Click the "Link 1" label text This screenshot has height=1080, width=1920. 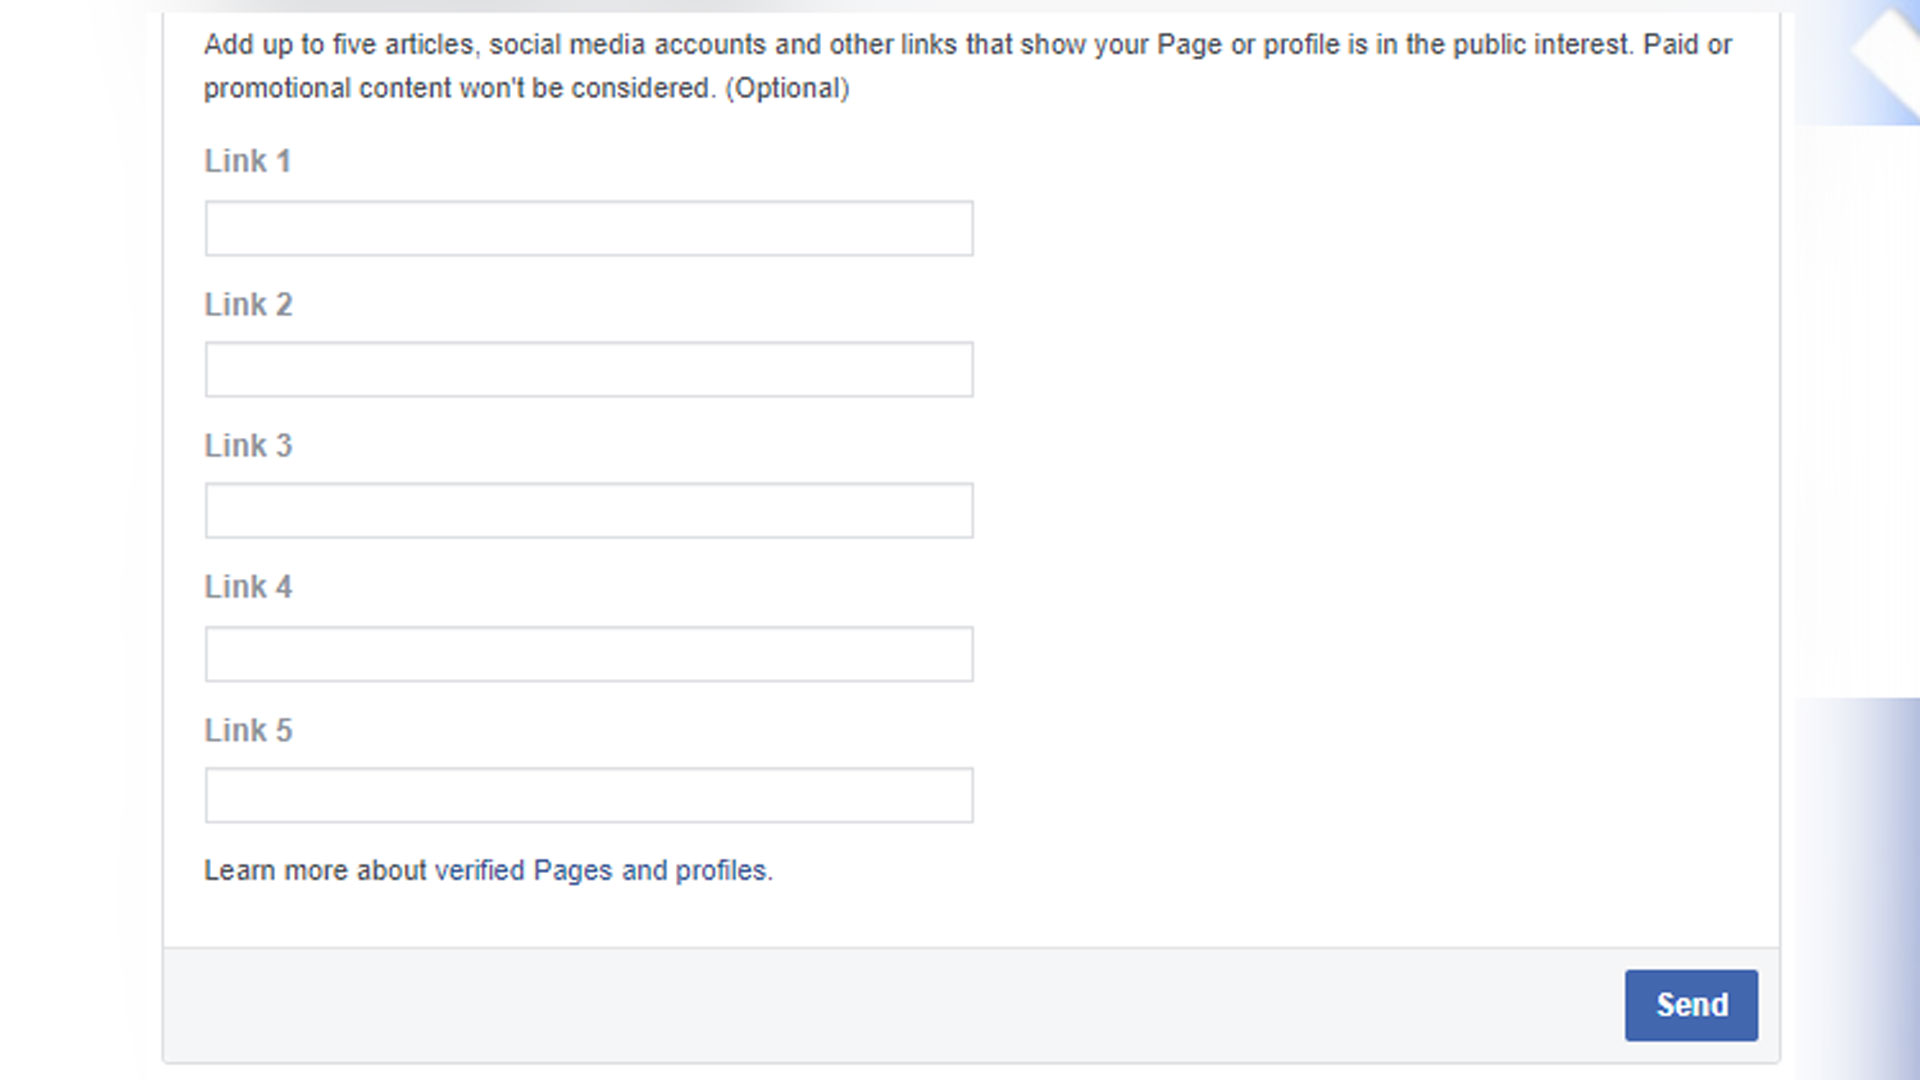pyautogui.click(x=248, y=161)
